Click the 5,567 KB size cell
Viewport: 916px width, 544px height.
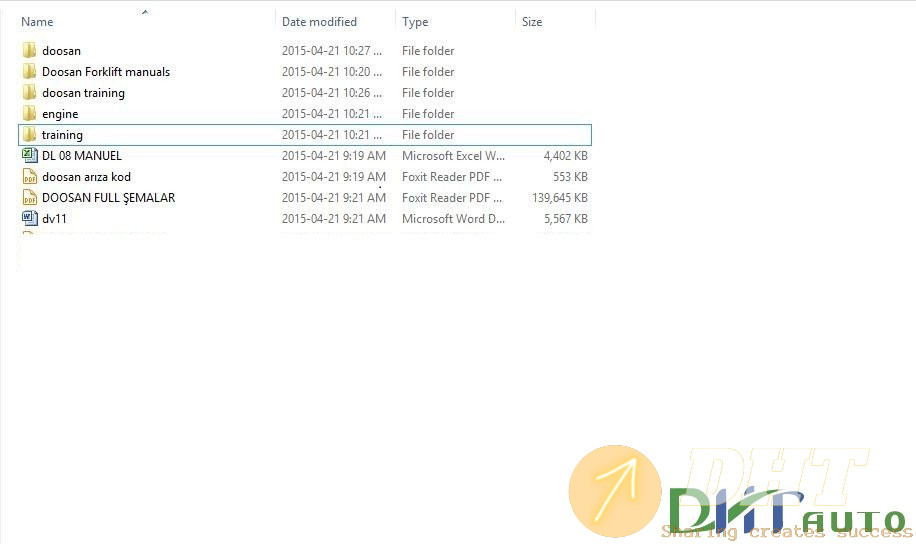[x=565, y=219]
